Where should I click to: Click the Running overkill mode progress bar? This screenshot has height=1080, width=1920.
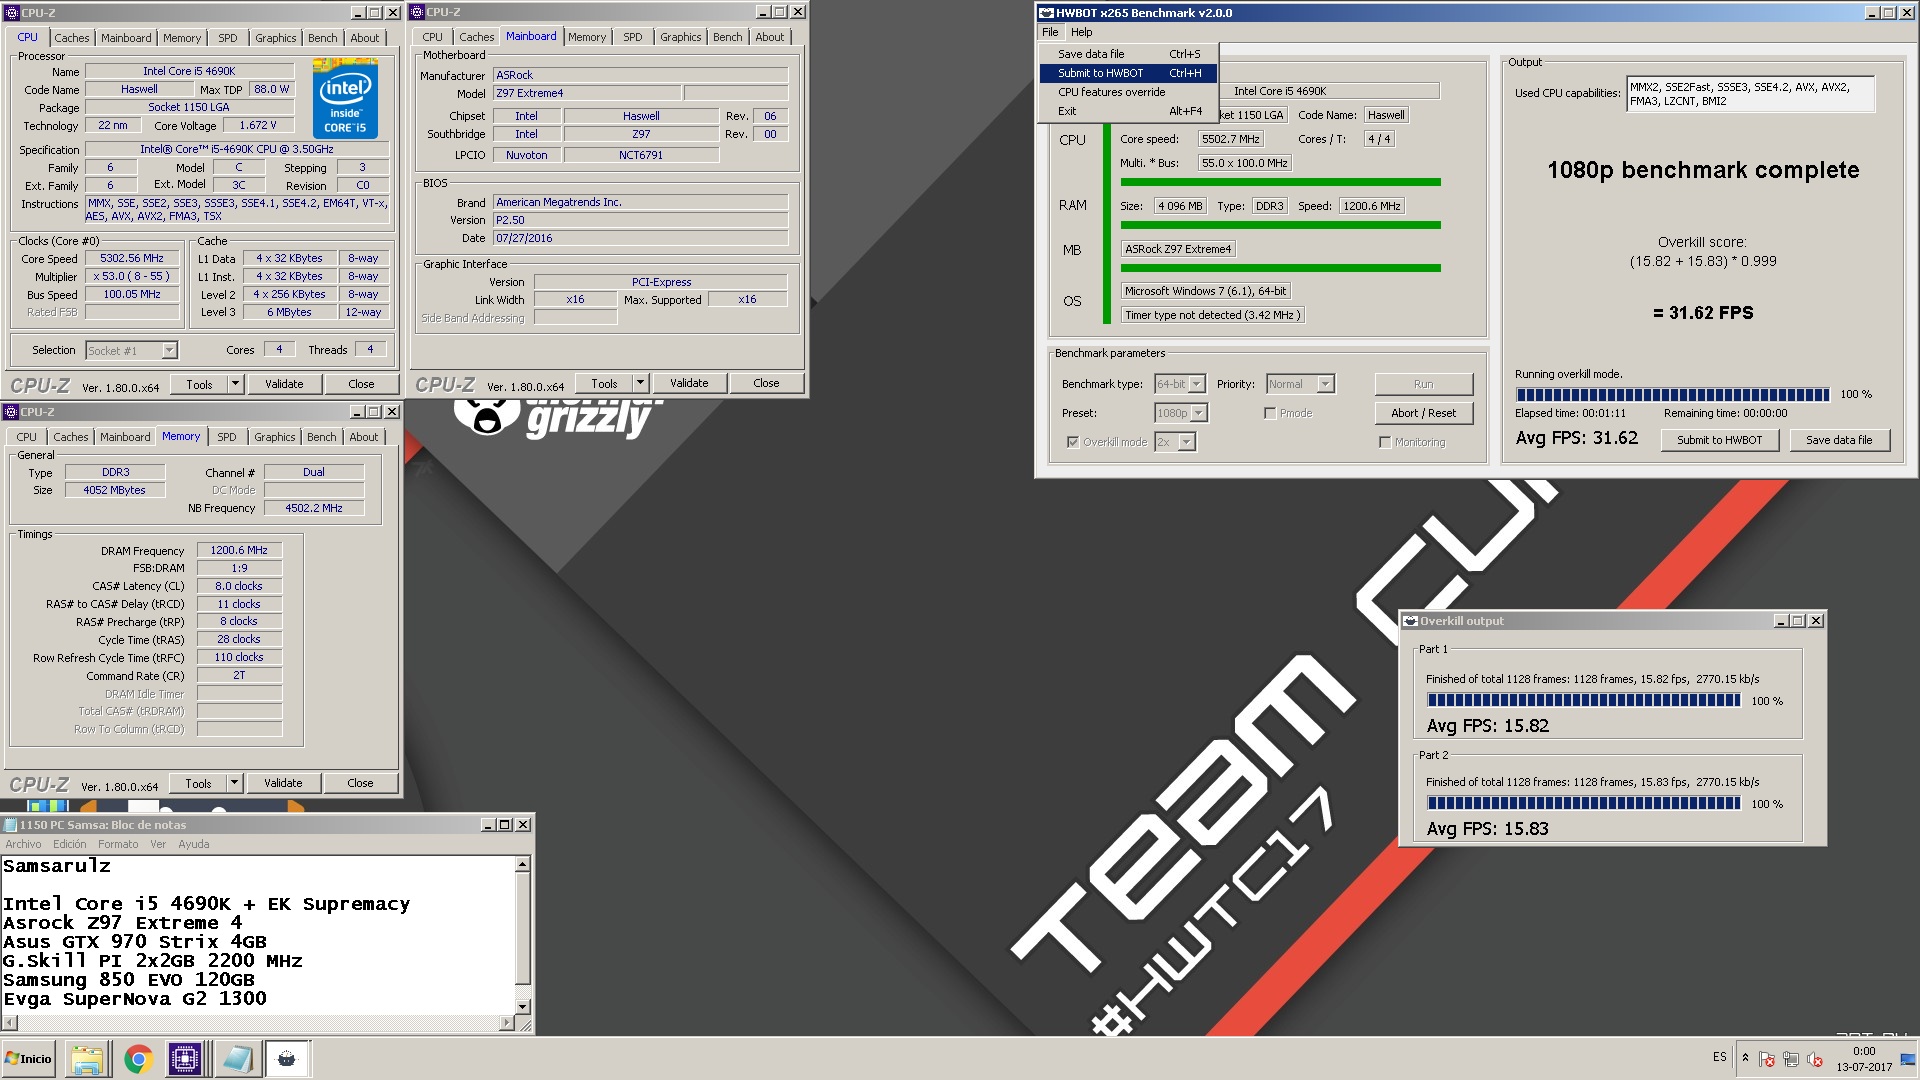(1672, 394)
